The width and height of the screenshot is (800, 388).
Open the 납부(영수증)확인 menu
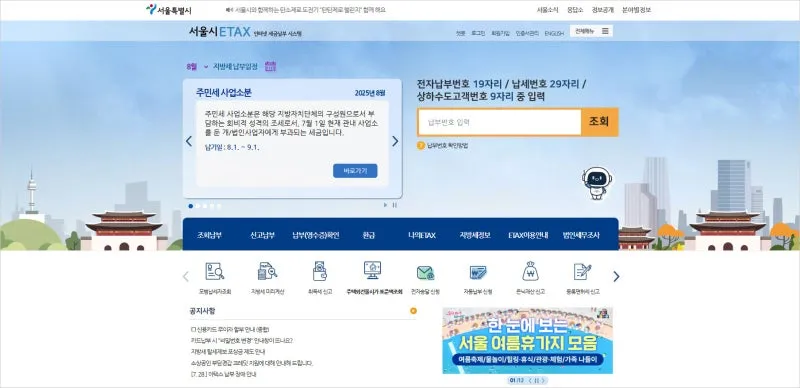(315, 235)
